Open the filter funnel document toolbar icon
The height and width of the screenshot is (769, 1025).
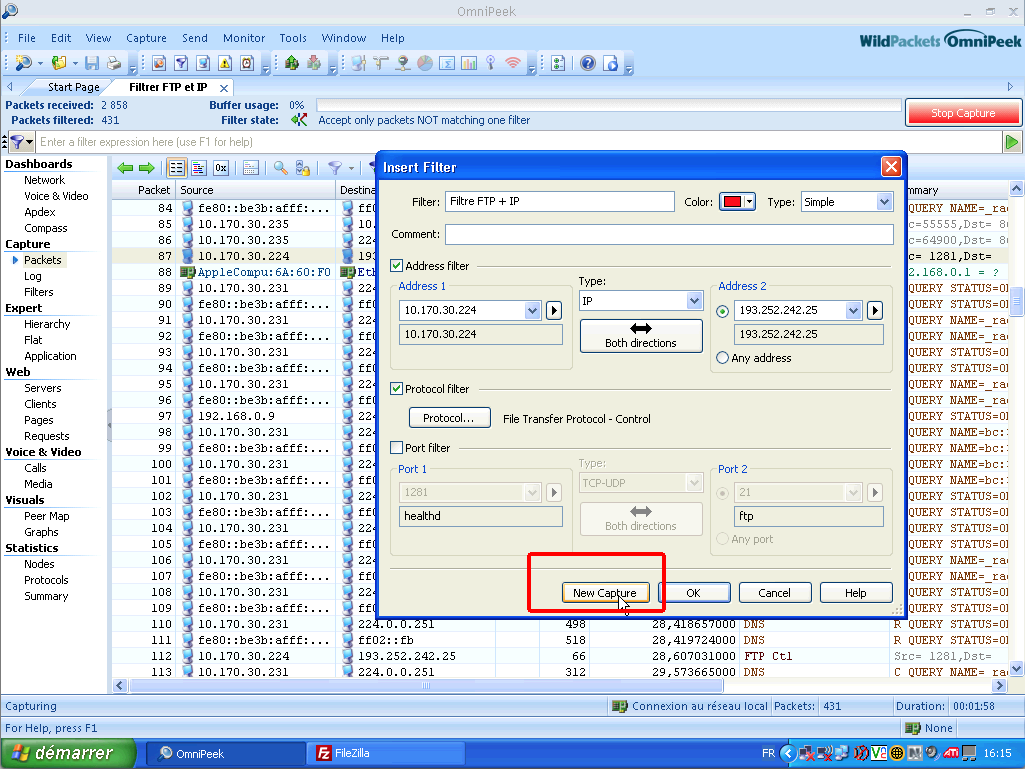tap(181, 63)
